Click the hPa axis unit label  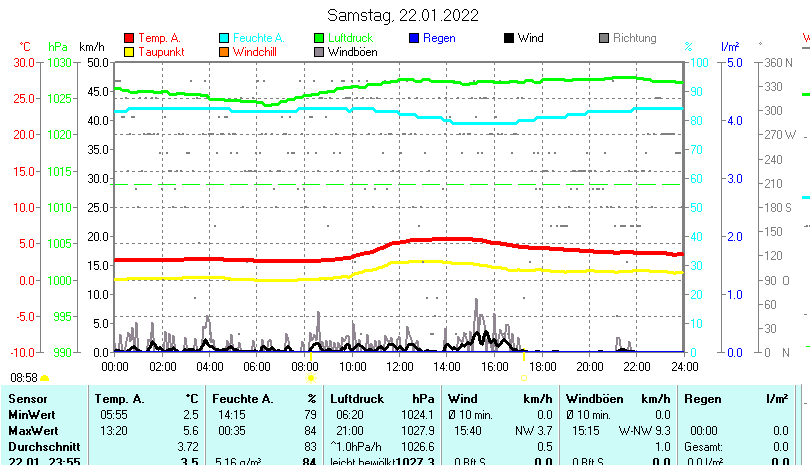(58, 47)
